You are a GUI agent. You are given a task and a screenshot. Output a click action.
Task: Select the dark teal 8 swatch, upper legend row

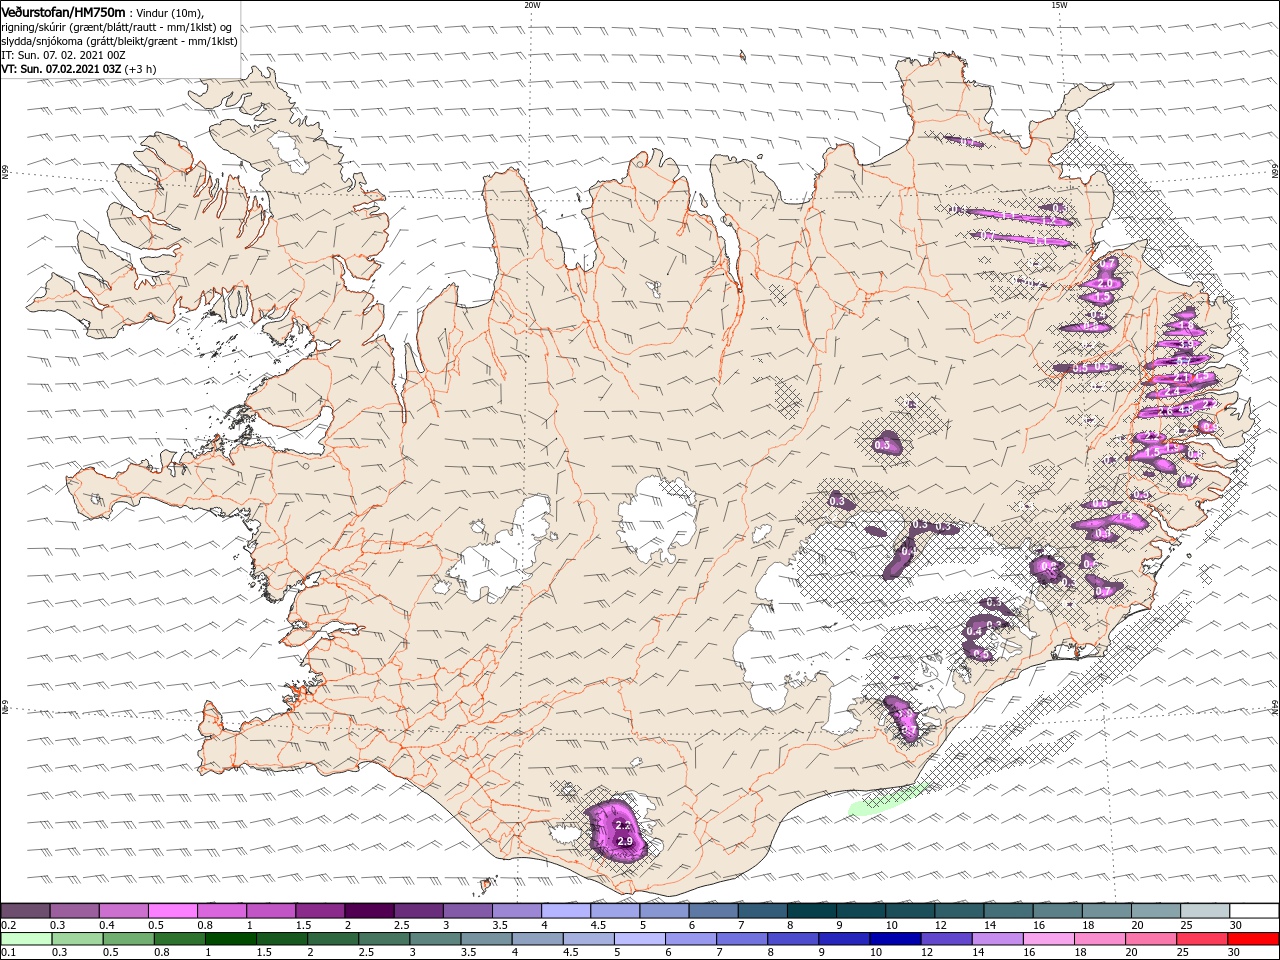click(811, 910)
